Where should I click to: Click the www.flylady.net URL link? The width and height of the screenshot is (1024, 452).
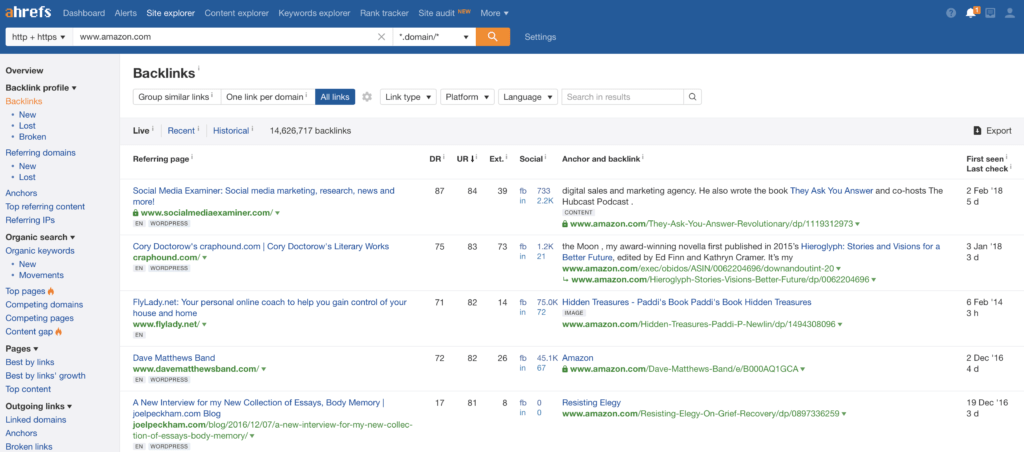coord(165,324)
